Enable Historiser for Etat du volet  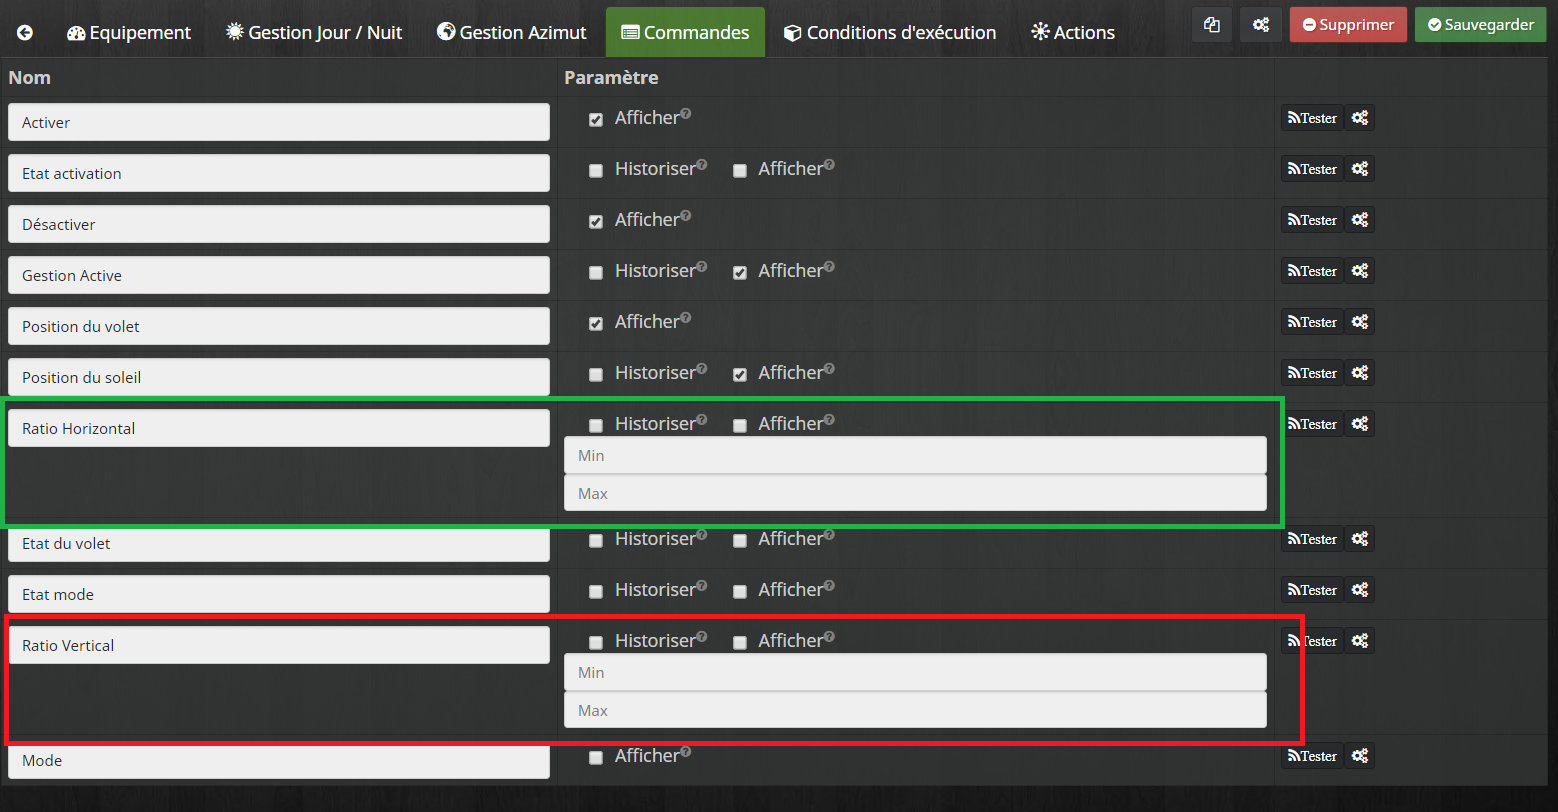point(596,541)
